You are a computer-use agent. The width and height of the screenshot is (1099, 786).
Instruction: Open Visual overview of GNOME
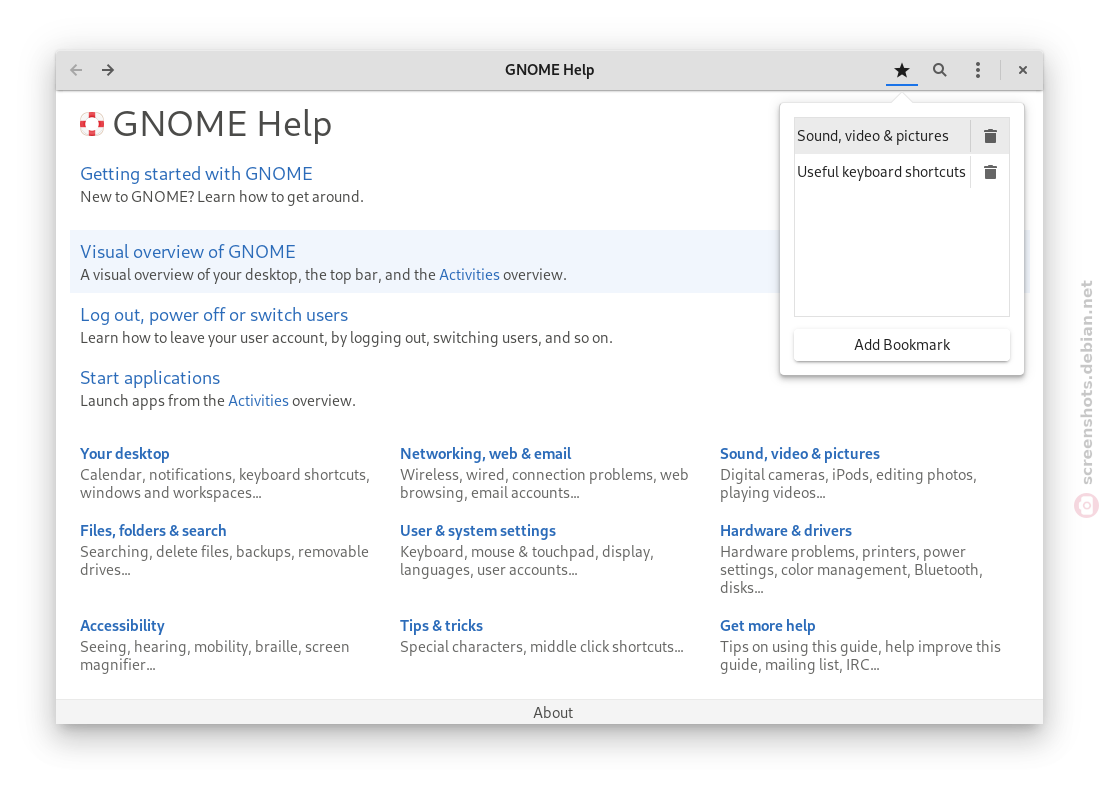pos(188,252)
